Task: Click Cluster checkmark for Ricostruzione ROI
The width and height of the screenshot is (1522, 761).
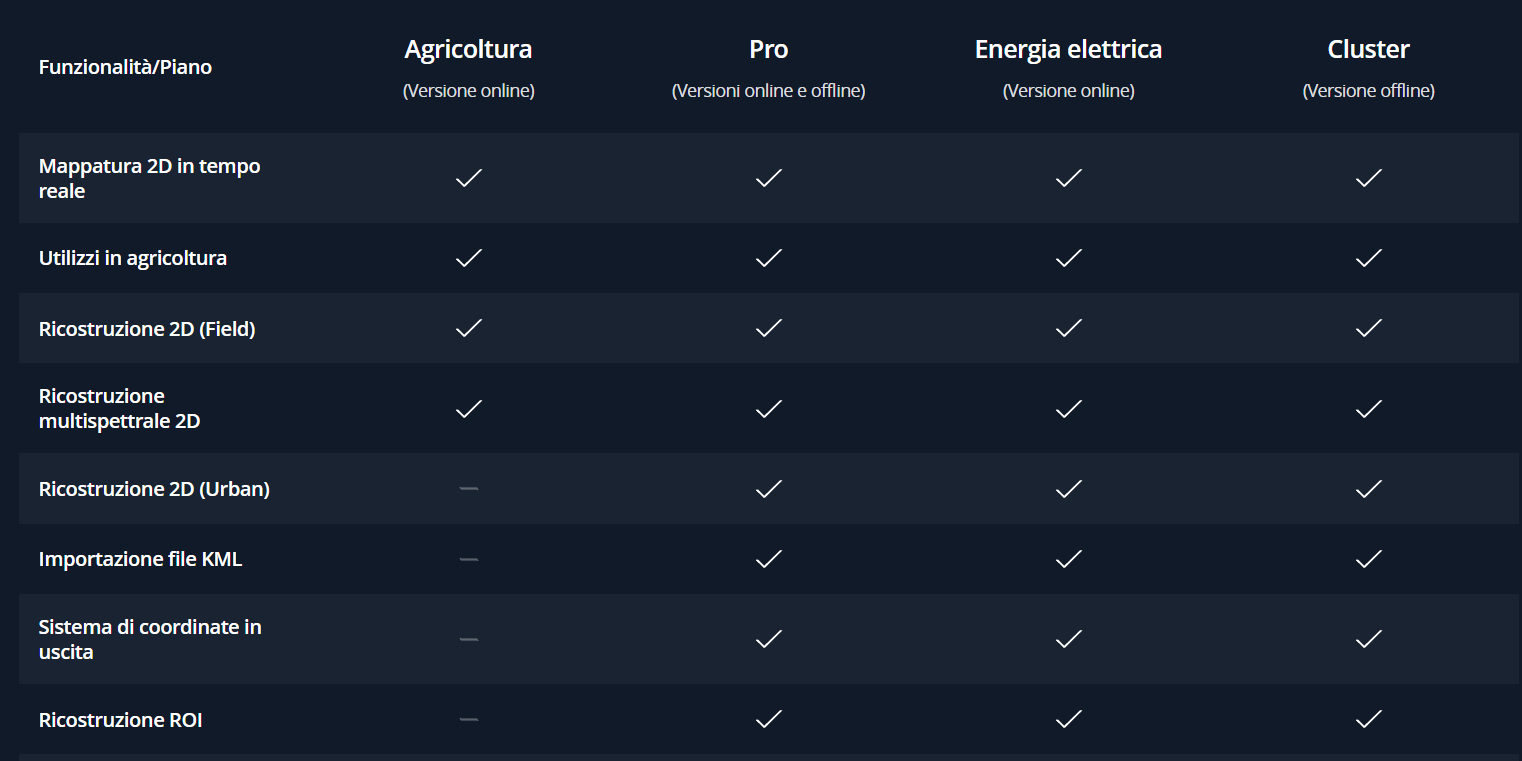Action: [1368, 719]
